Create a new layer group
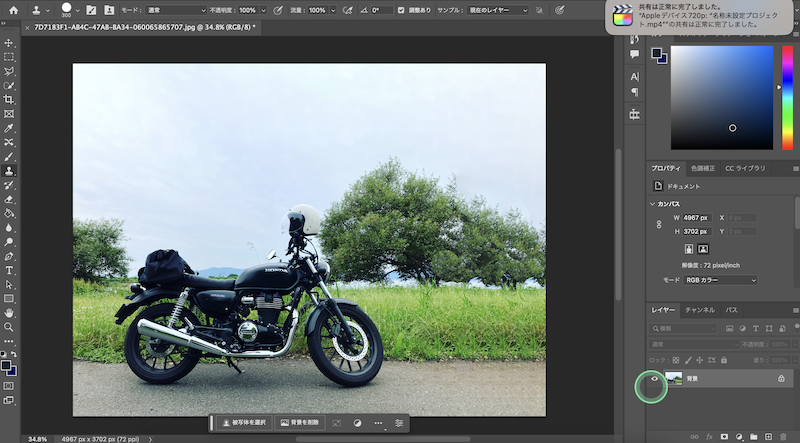The height and width of the screenshot is (443, 800). click(754, 437)
